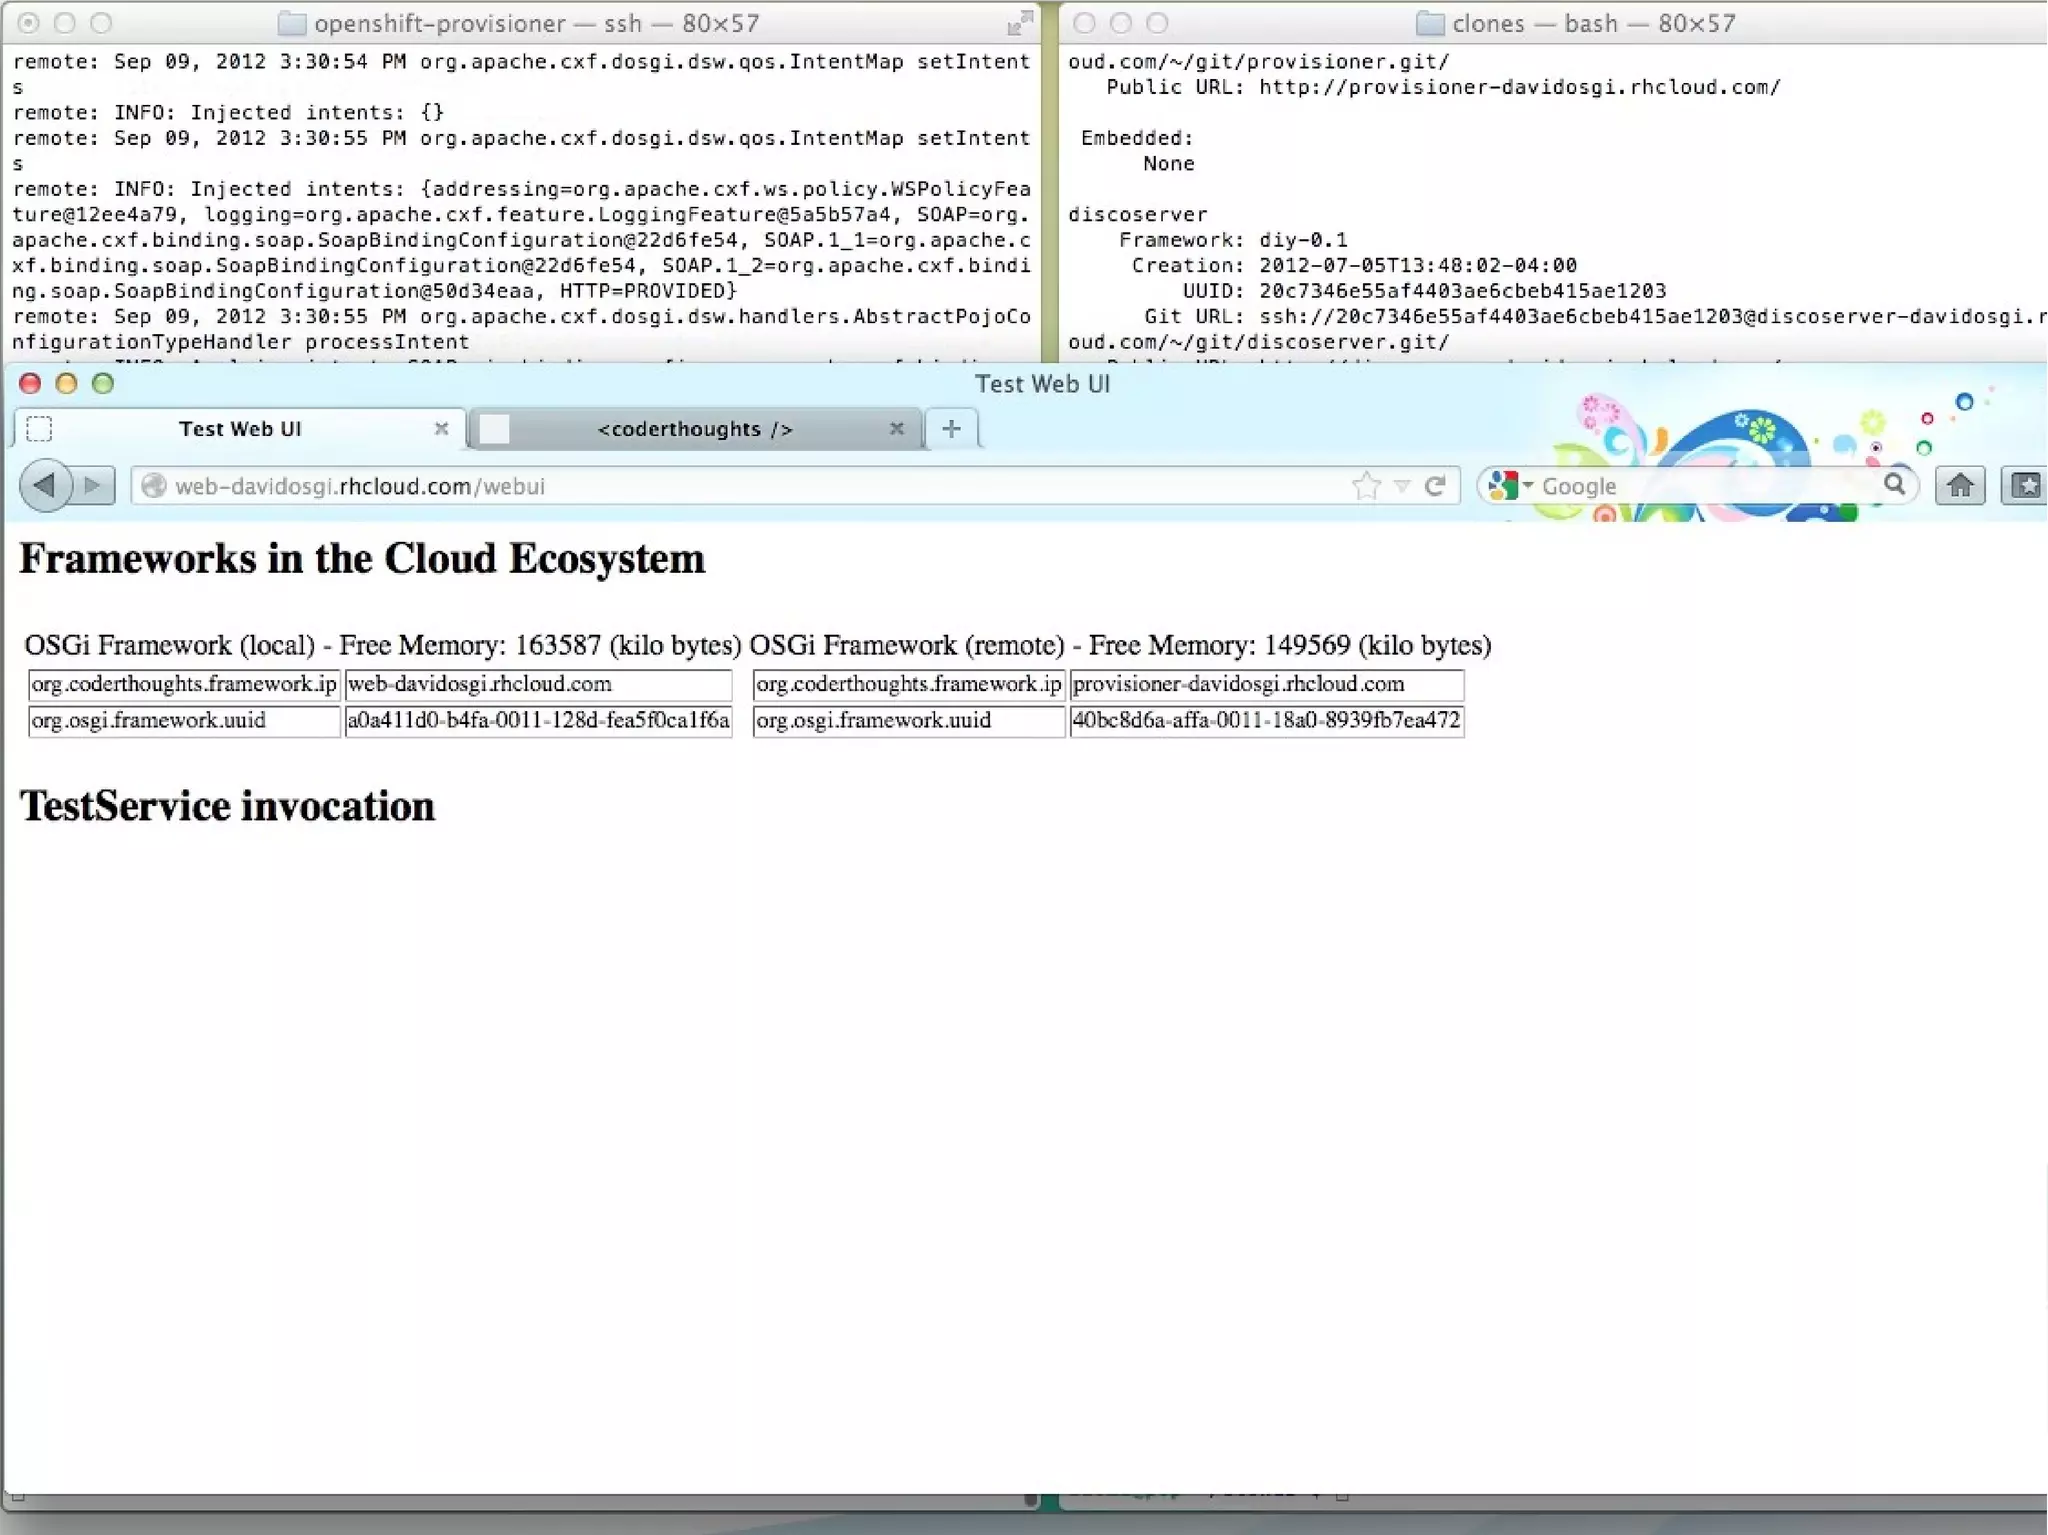
Task: Click the provisioner-davidosgi.rhcloud.com table cell
Action: point(1266,685)
